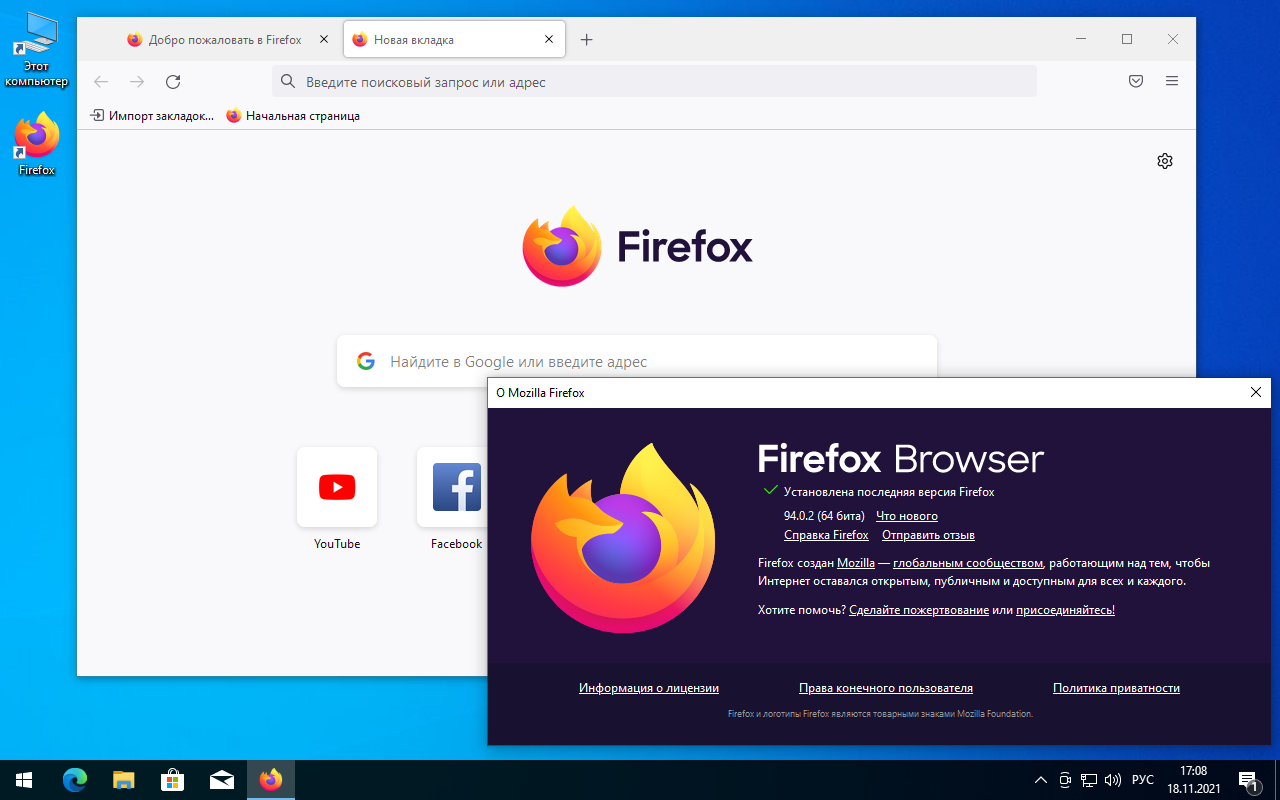Select the Firefox desktop shortcut icon
The image size is (1280, 800).
pos(37,144)
